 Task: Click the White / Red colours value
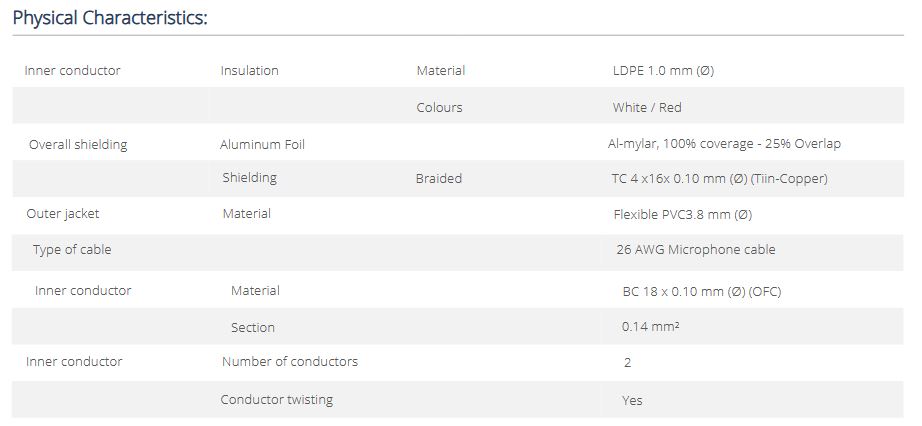(647, 107)
